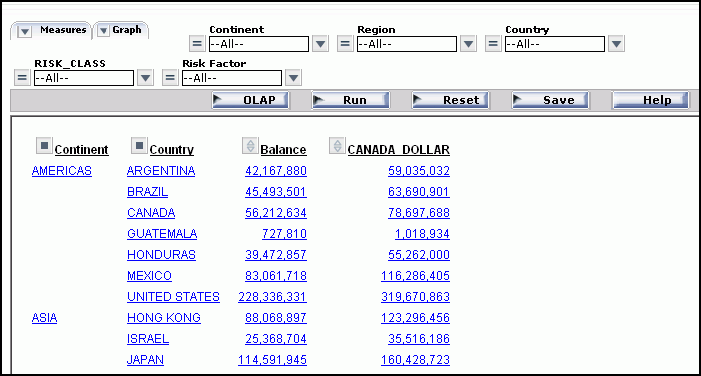Viewport: 701px width, 376px height.
Task: Open the HONG KONG country link
Action: [164, 318]
